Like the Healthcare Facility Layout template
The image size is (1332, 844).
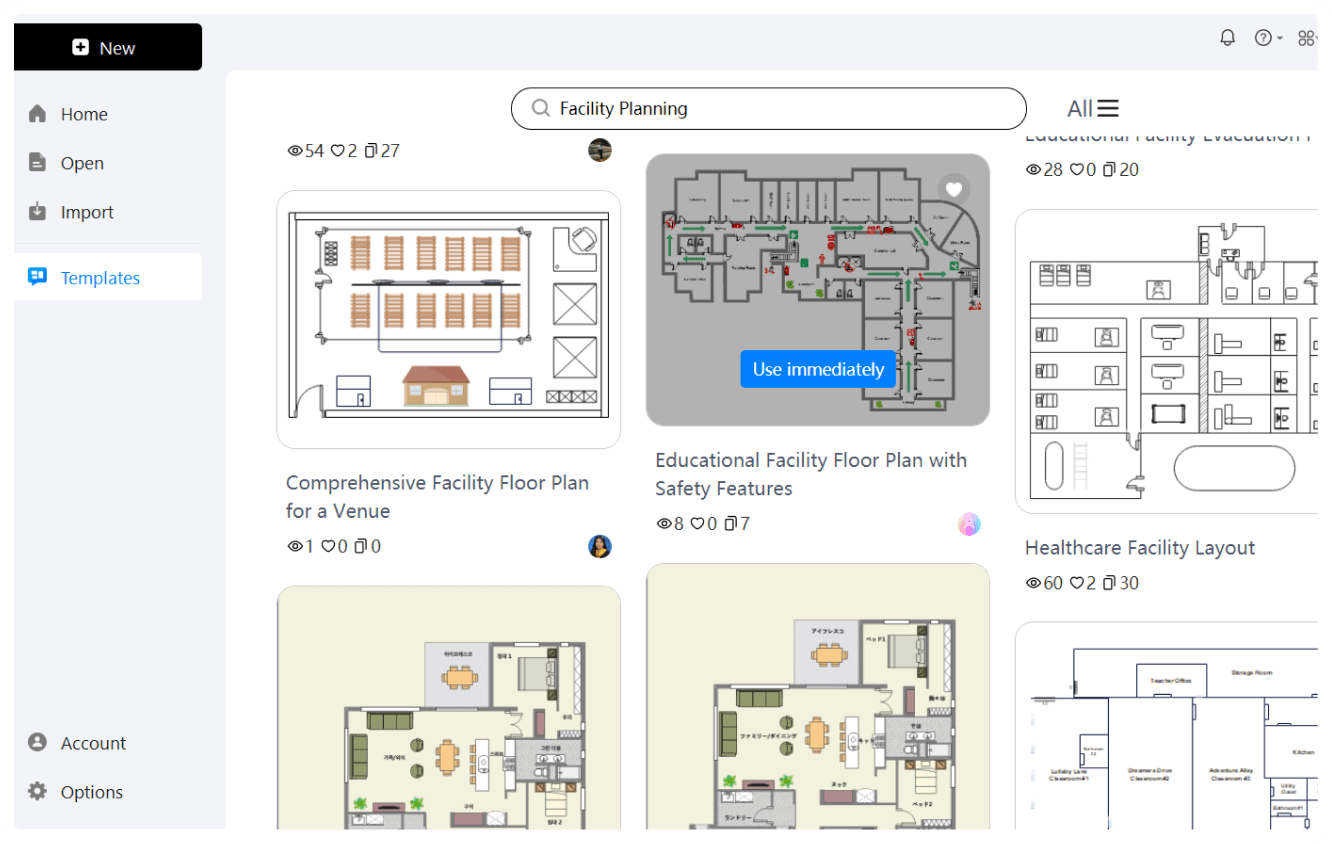coord(1077,583)
